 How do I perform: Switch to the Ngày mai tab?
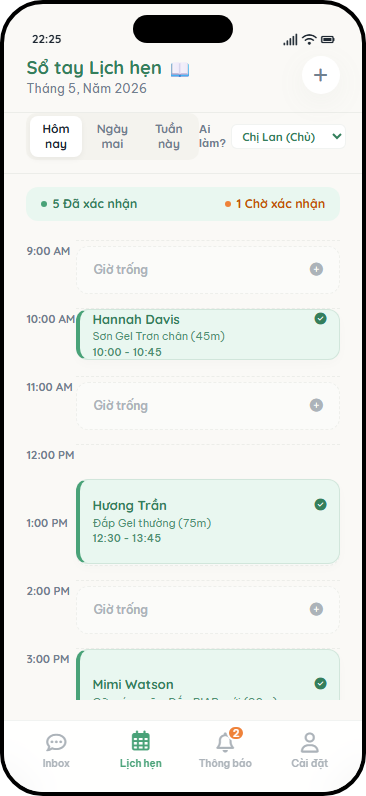(x=112, y=137)
